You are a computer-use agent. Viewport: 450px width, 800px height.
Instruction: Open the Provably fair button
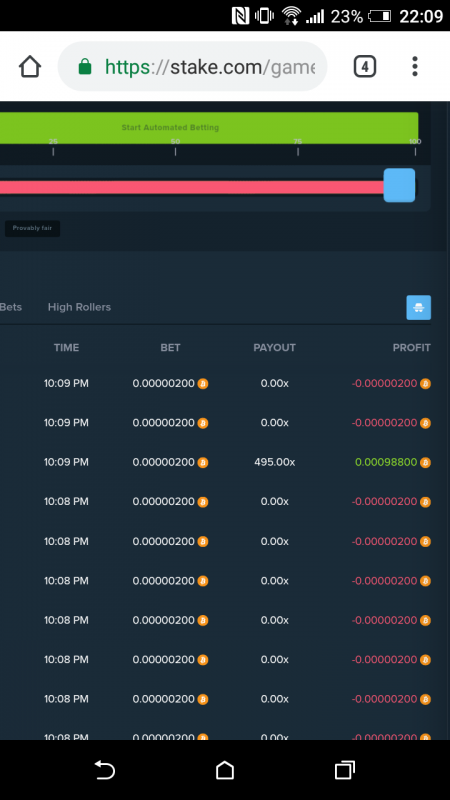pyautogui.click(x=33, y=228)
